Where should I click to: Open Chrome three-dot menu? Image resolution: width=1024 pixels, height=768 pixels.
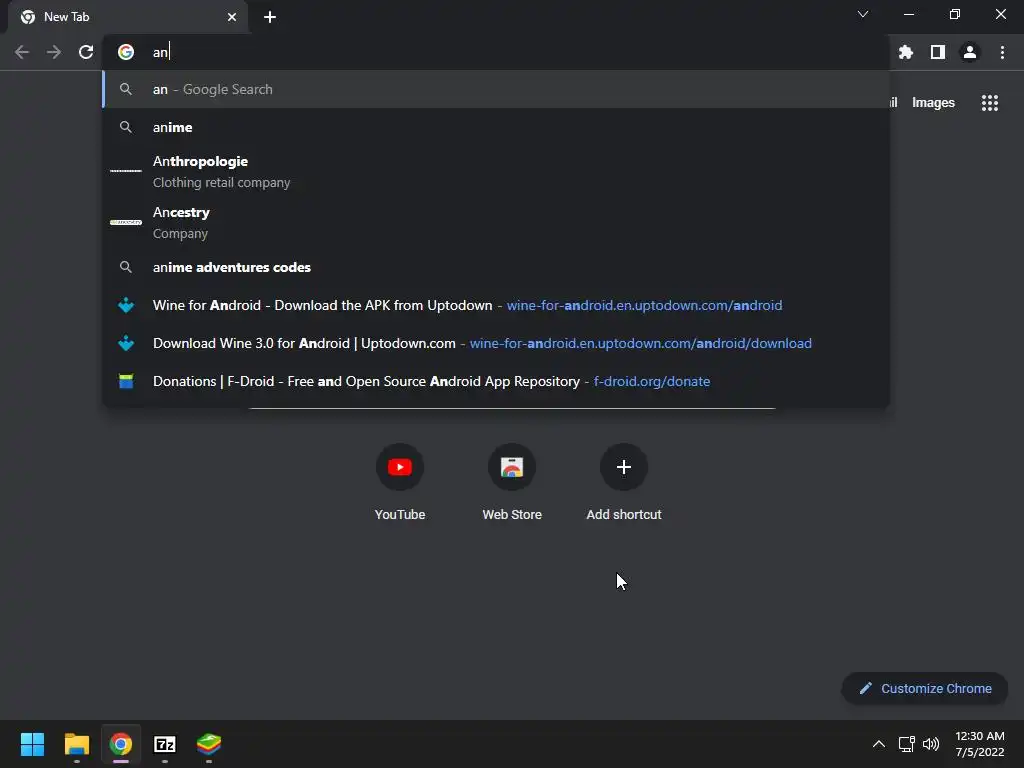[1002, 52]
